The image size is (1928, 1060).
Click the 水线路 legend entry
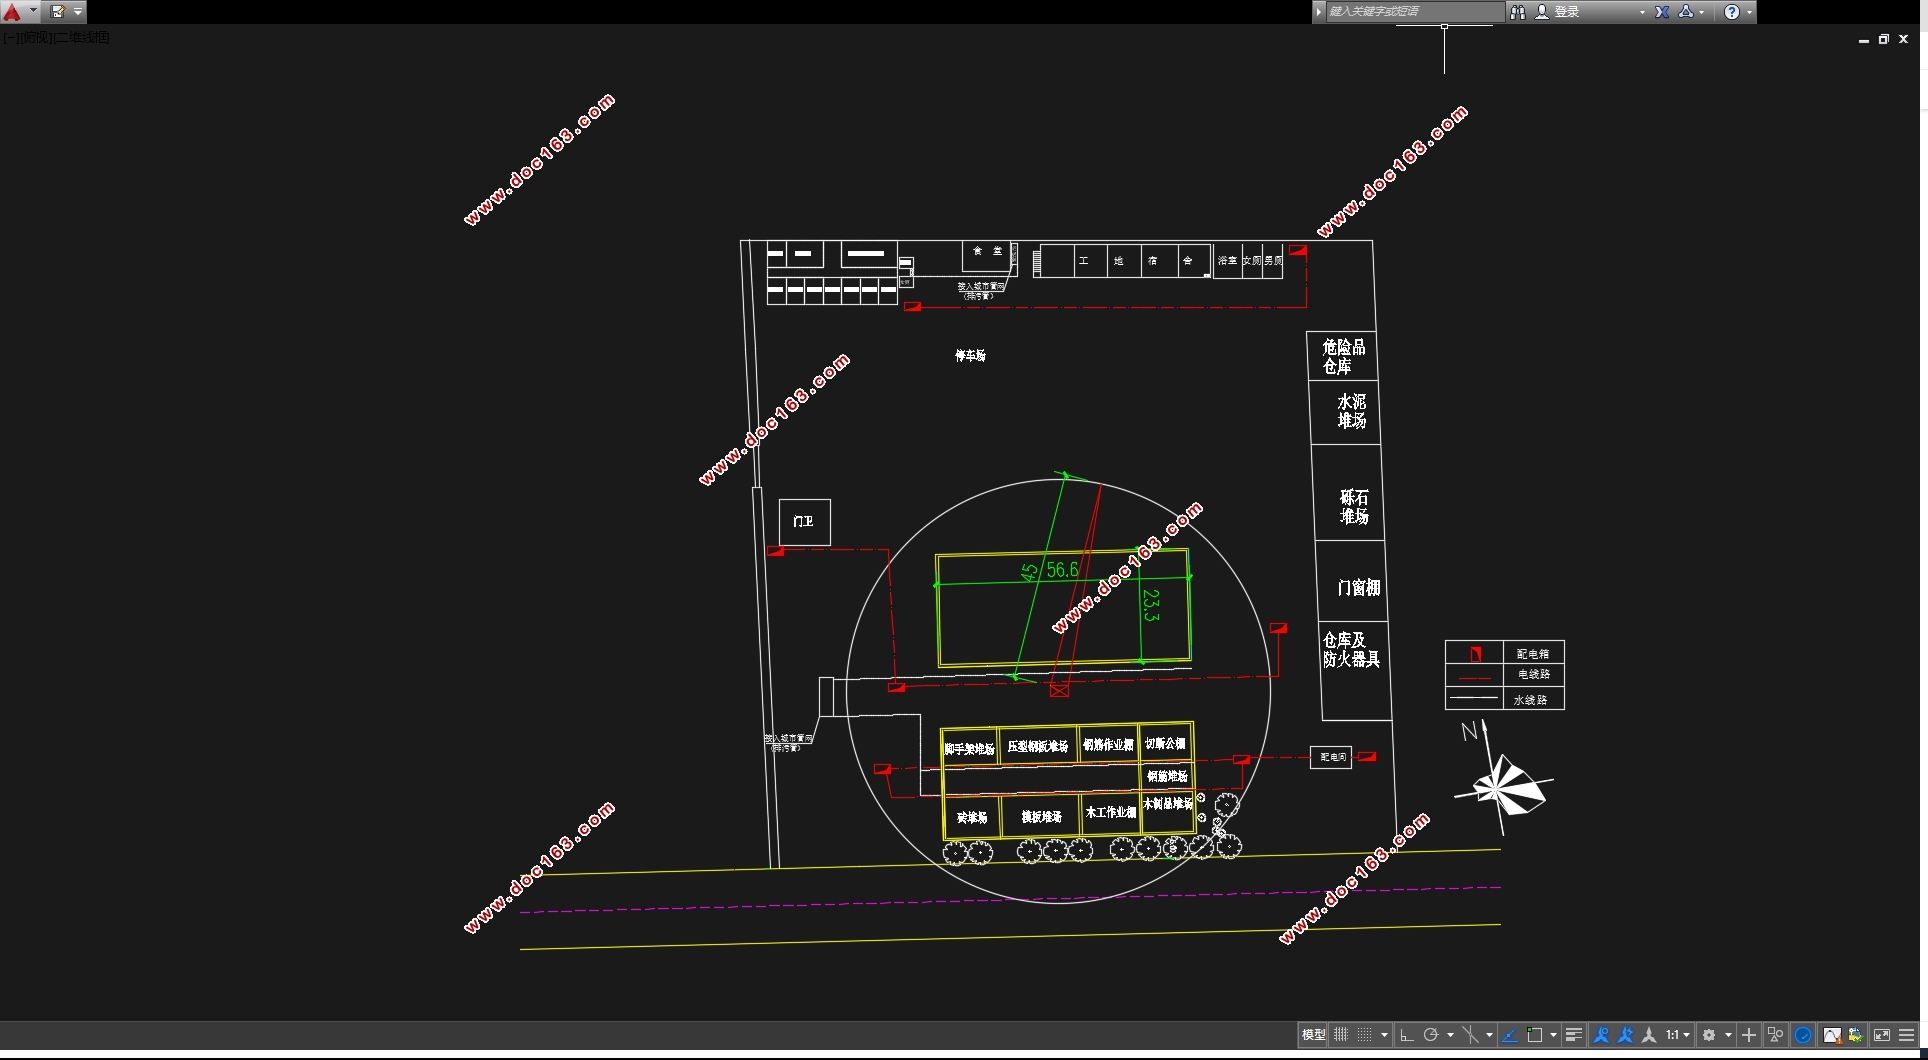1531,700
